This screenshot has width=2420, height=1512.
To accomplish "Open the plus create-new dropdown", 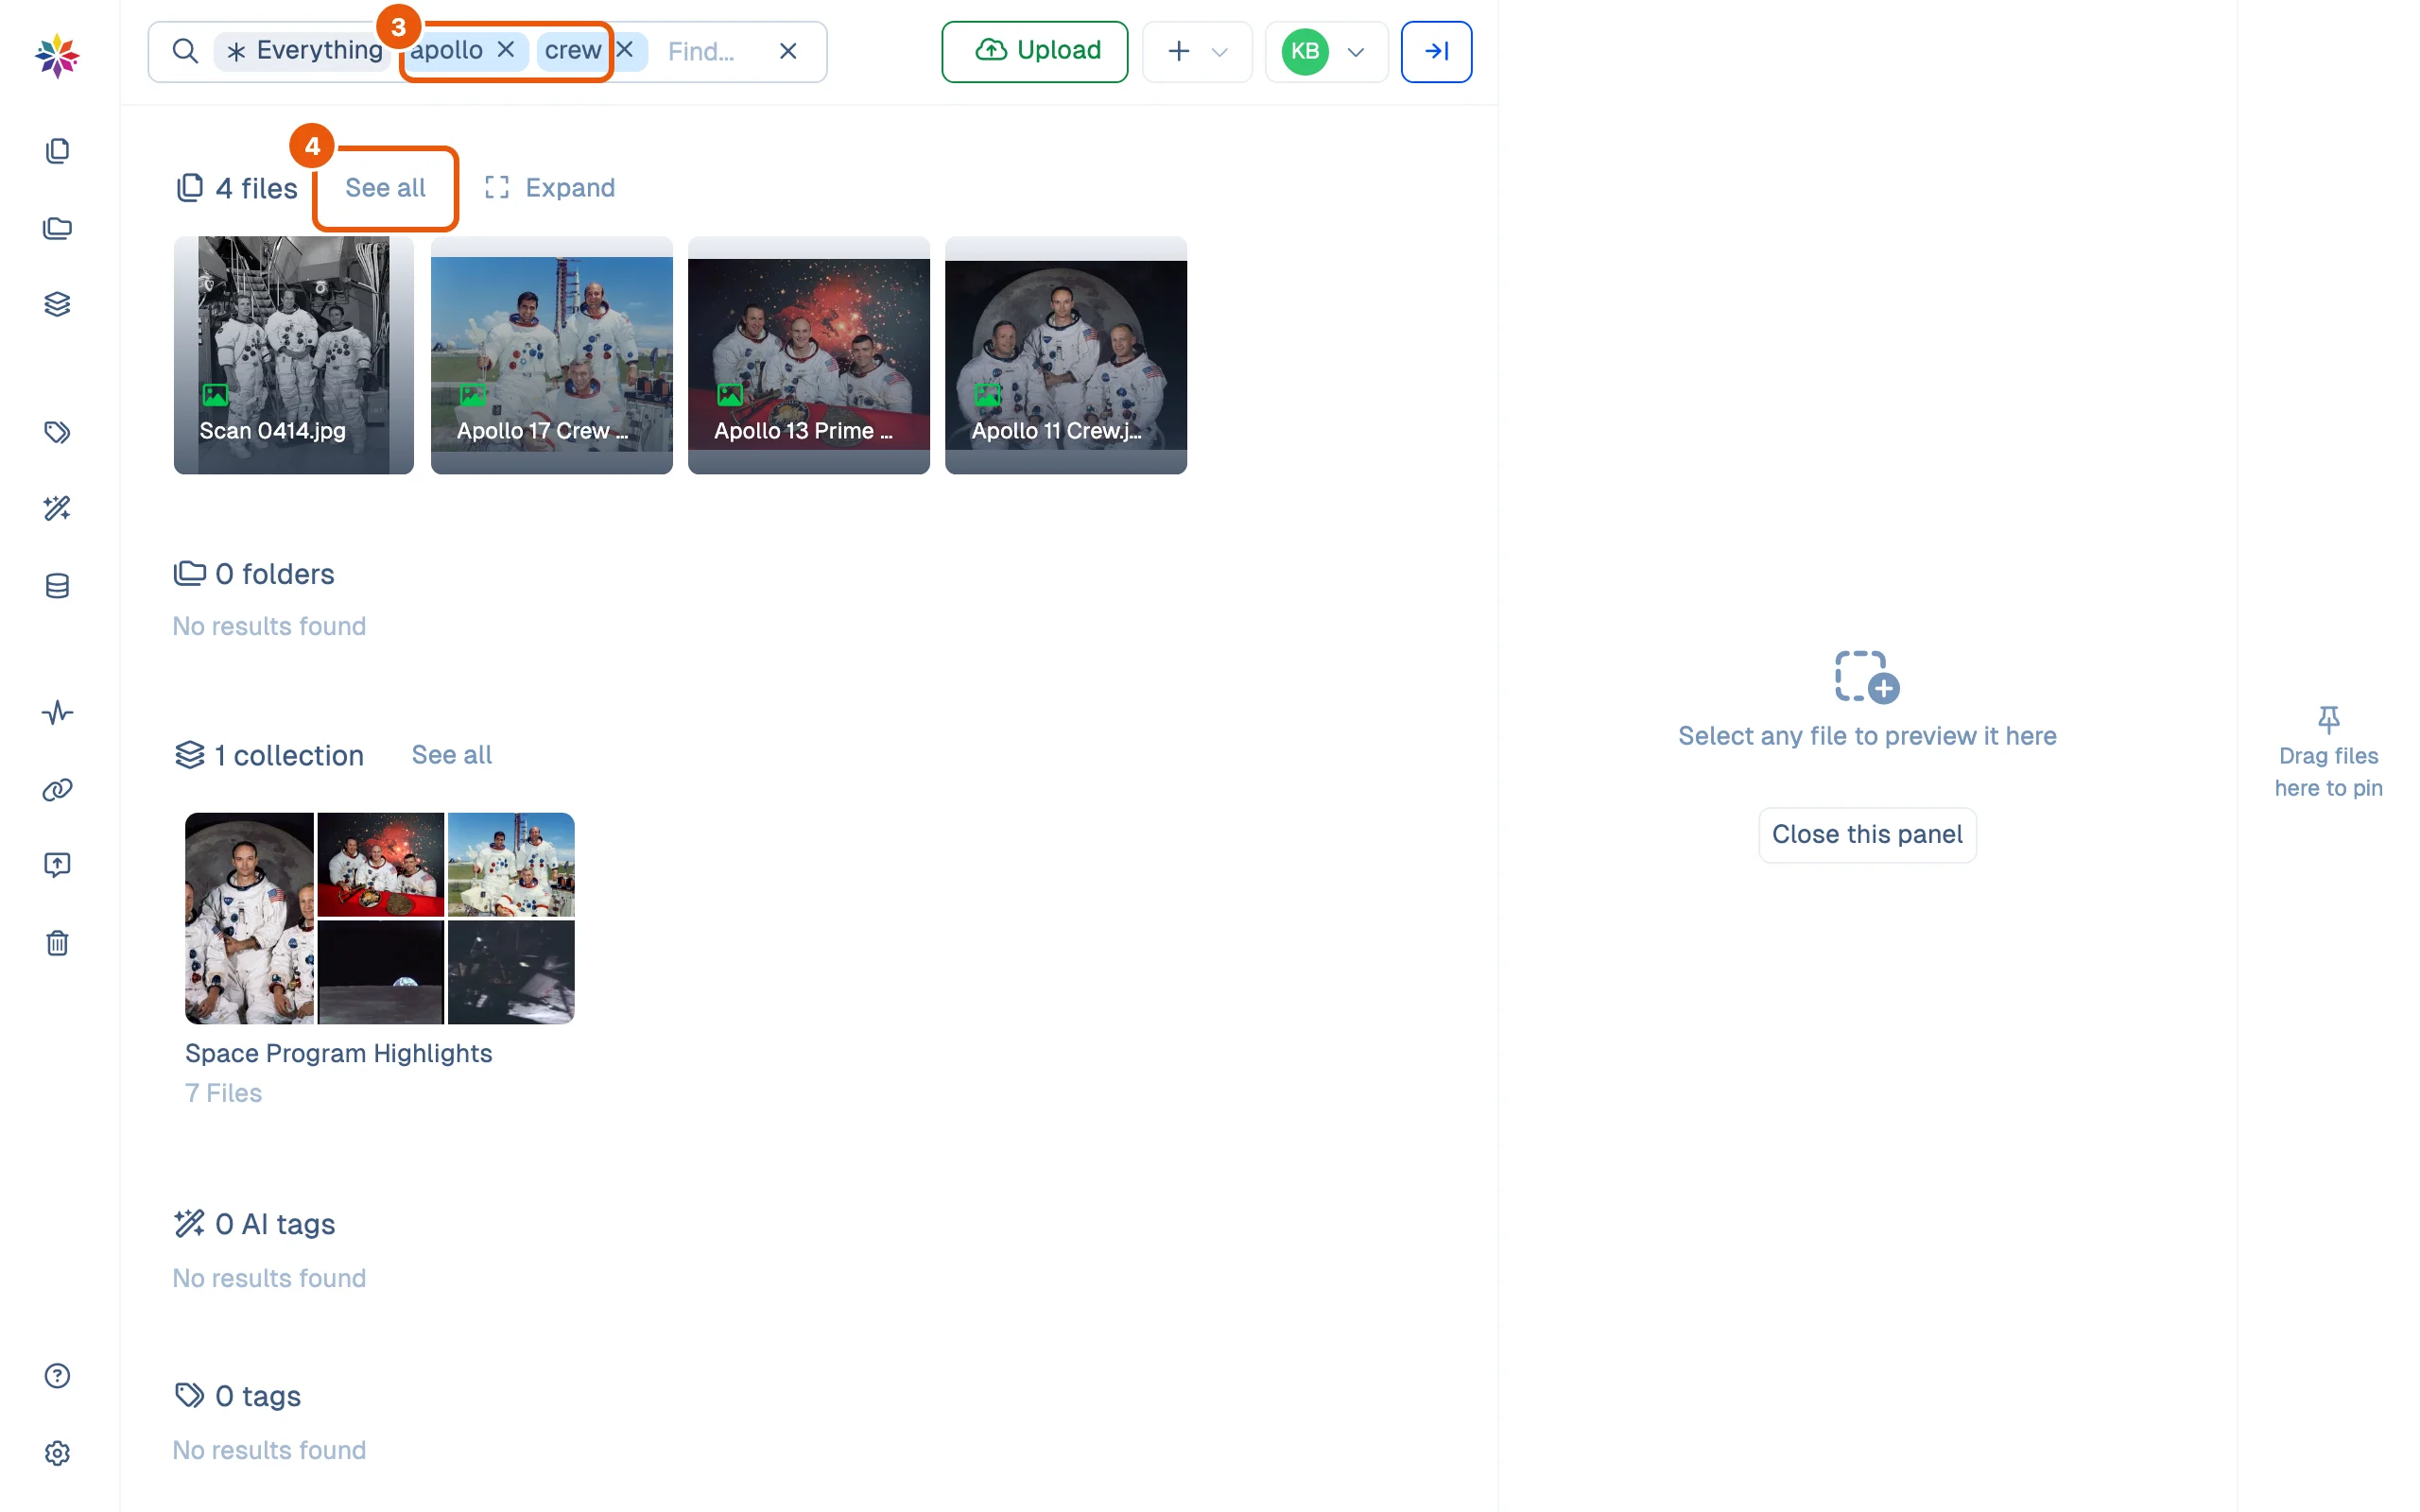I will pos(1197,51).
